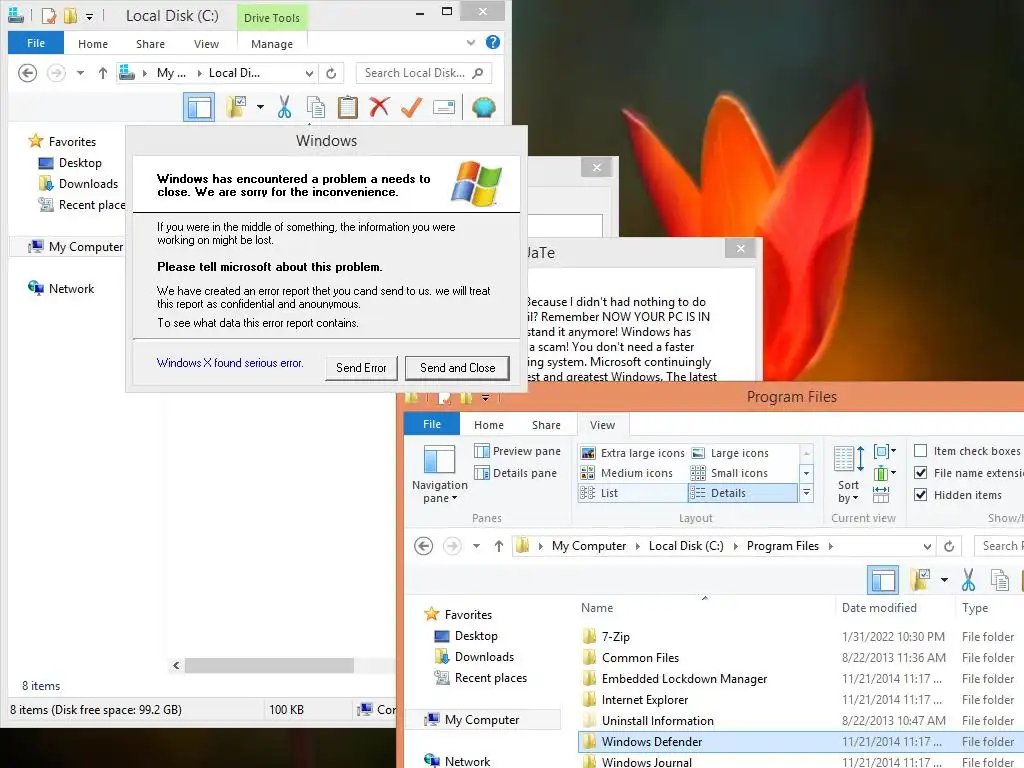The height and width of the screenshot is (768, 1024).
Task: Click the Send and Close button
Action: tap(457, 368)
